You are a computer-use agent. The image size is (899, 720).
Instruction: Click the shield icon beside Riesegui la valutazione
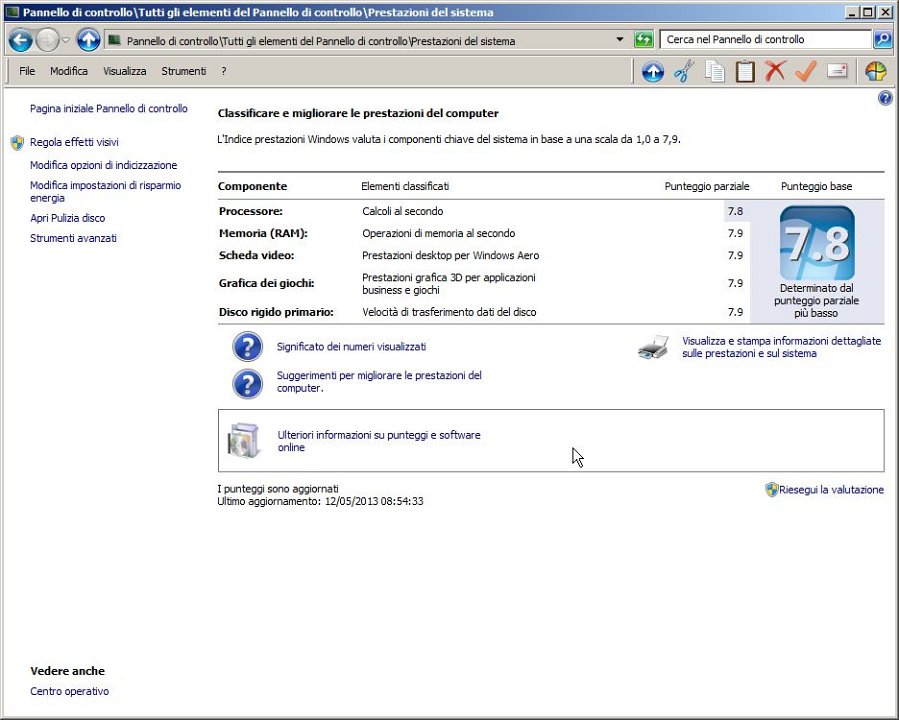(x=771, y=490)
